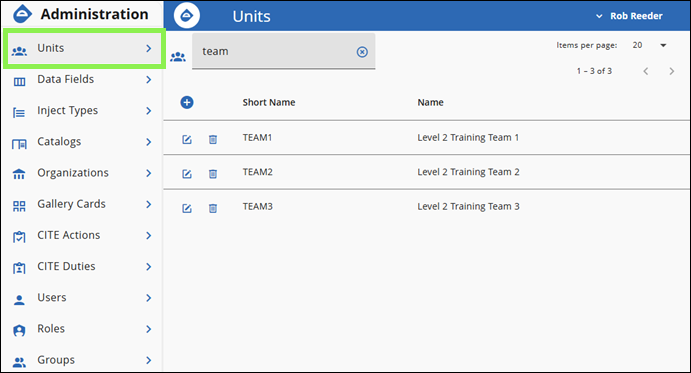Sort by Short Name column header

269,102
